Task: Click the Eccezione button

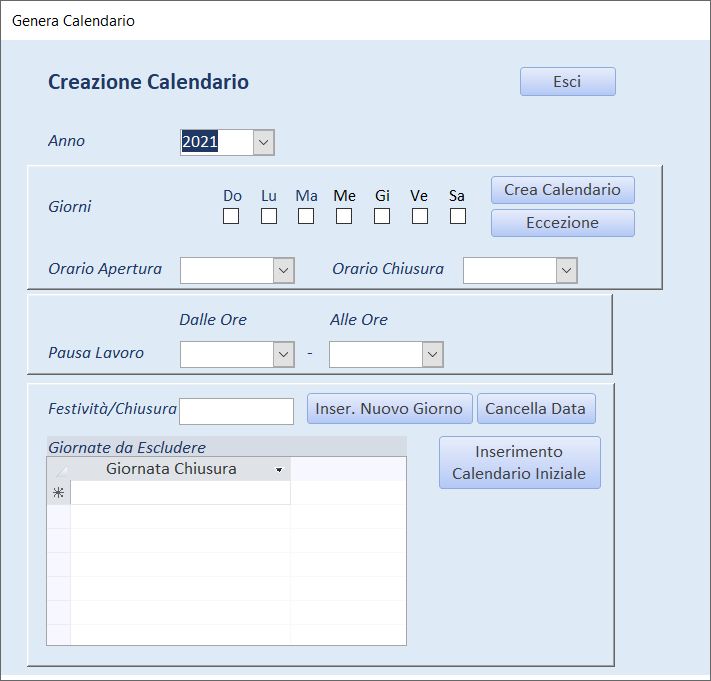Action: (x=563, y=223)
